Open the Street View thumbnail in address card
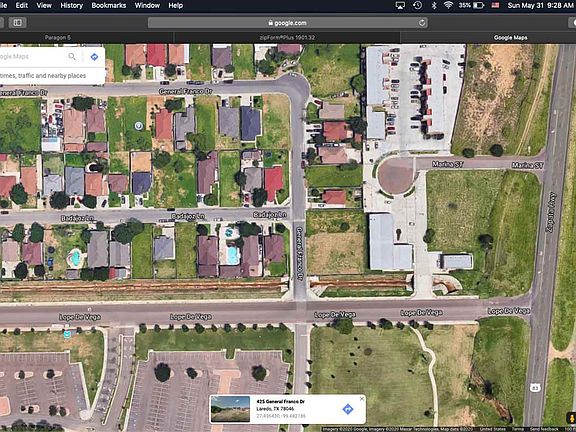 tap(230, 409)
